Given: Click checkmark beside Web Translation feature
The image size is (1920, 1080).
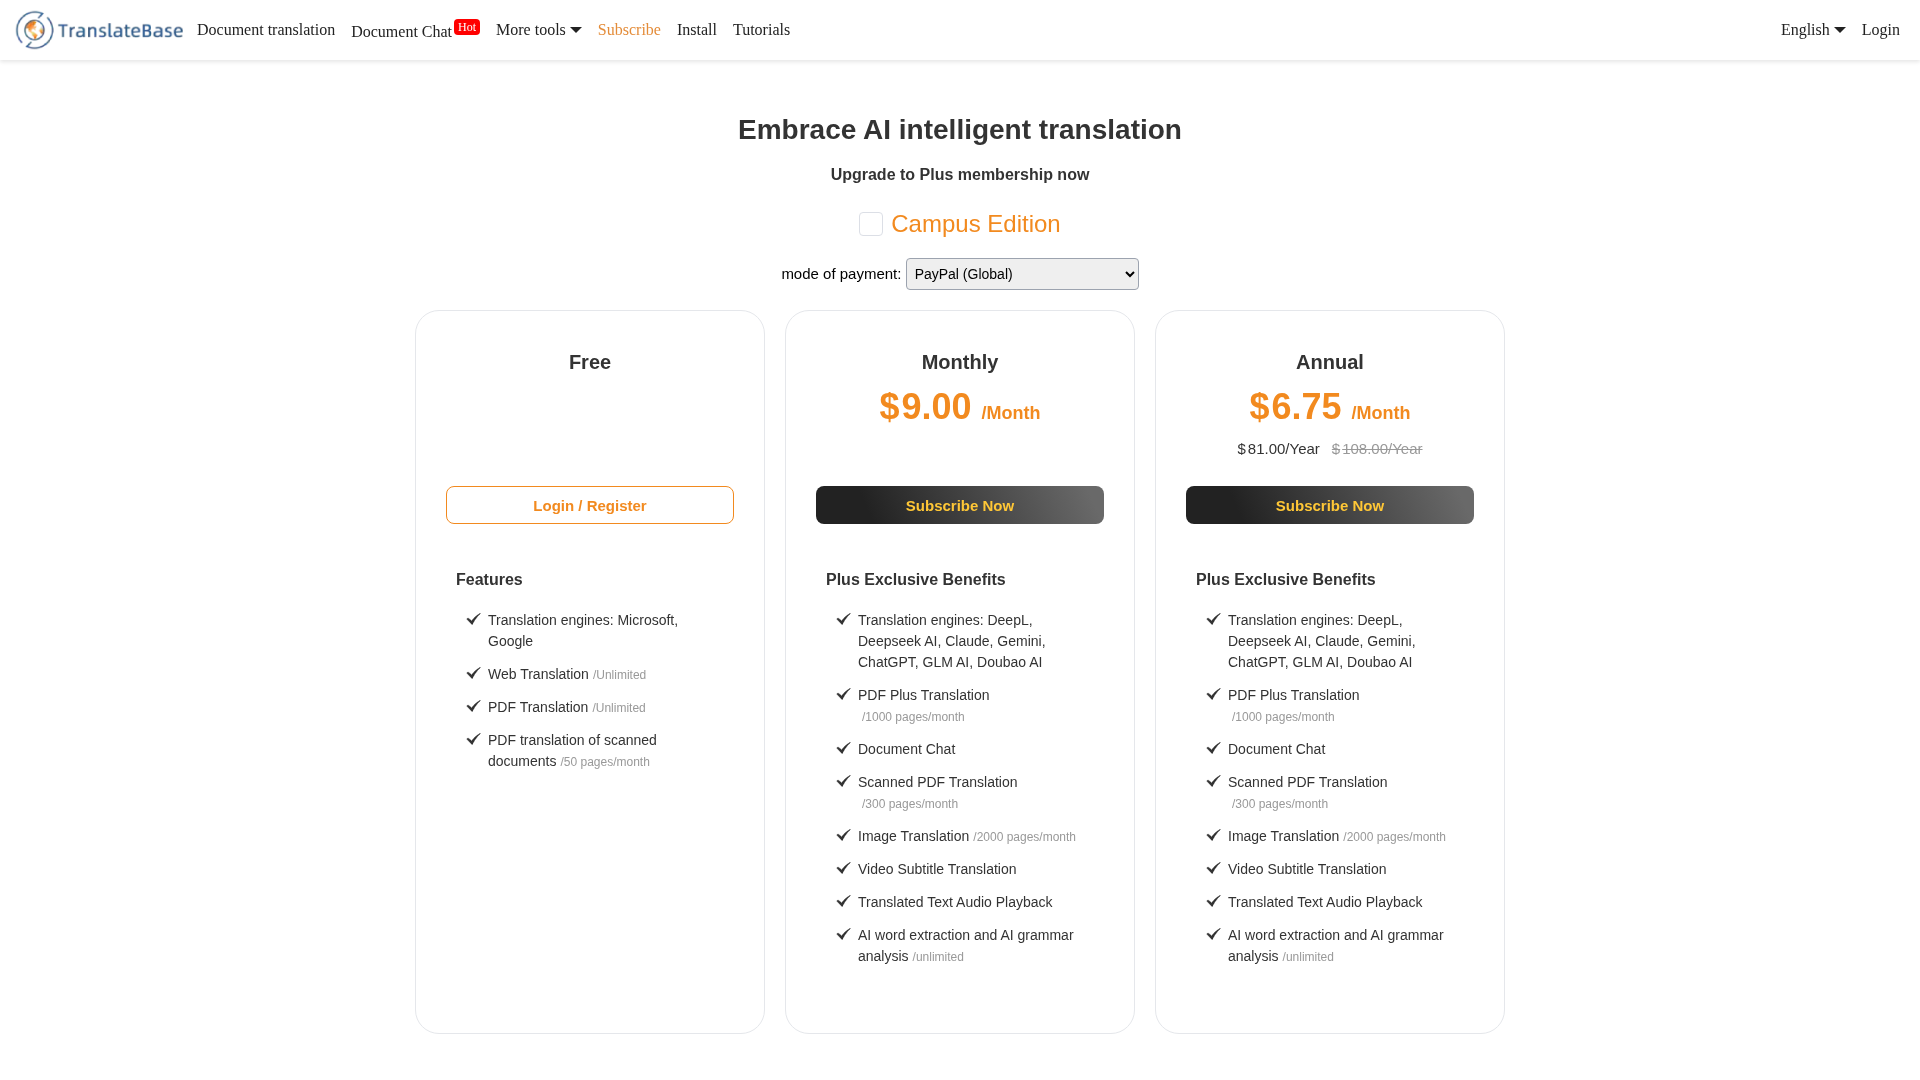Looking at the screenshot, I should [x=474, y=673].
